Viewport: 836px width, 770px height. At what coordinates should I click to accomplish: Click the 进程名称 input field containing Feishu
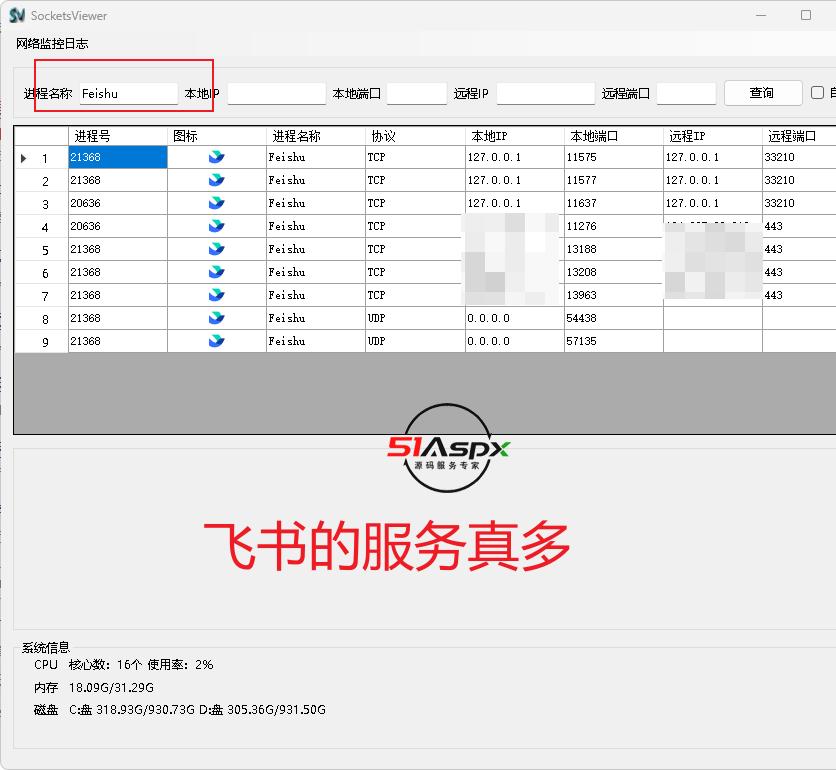[x=128, y=93]
